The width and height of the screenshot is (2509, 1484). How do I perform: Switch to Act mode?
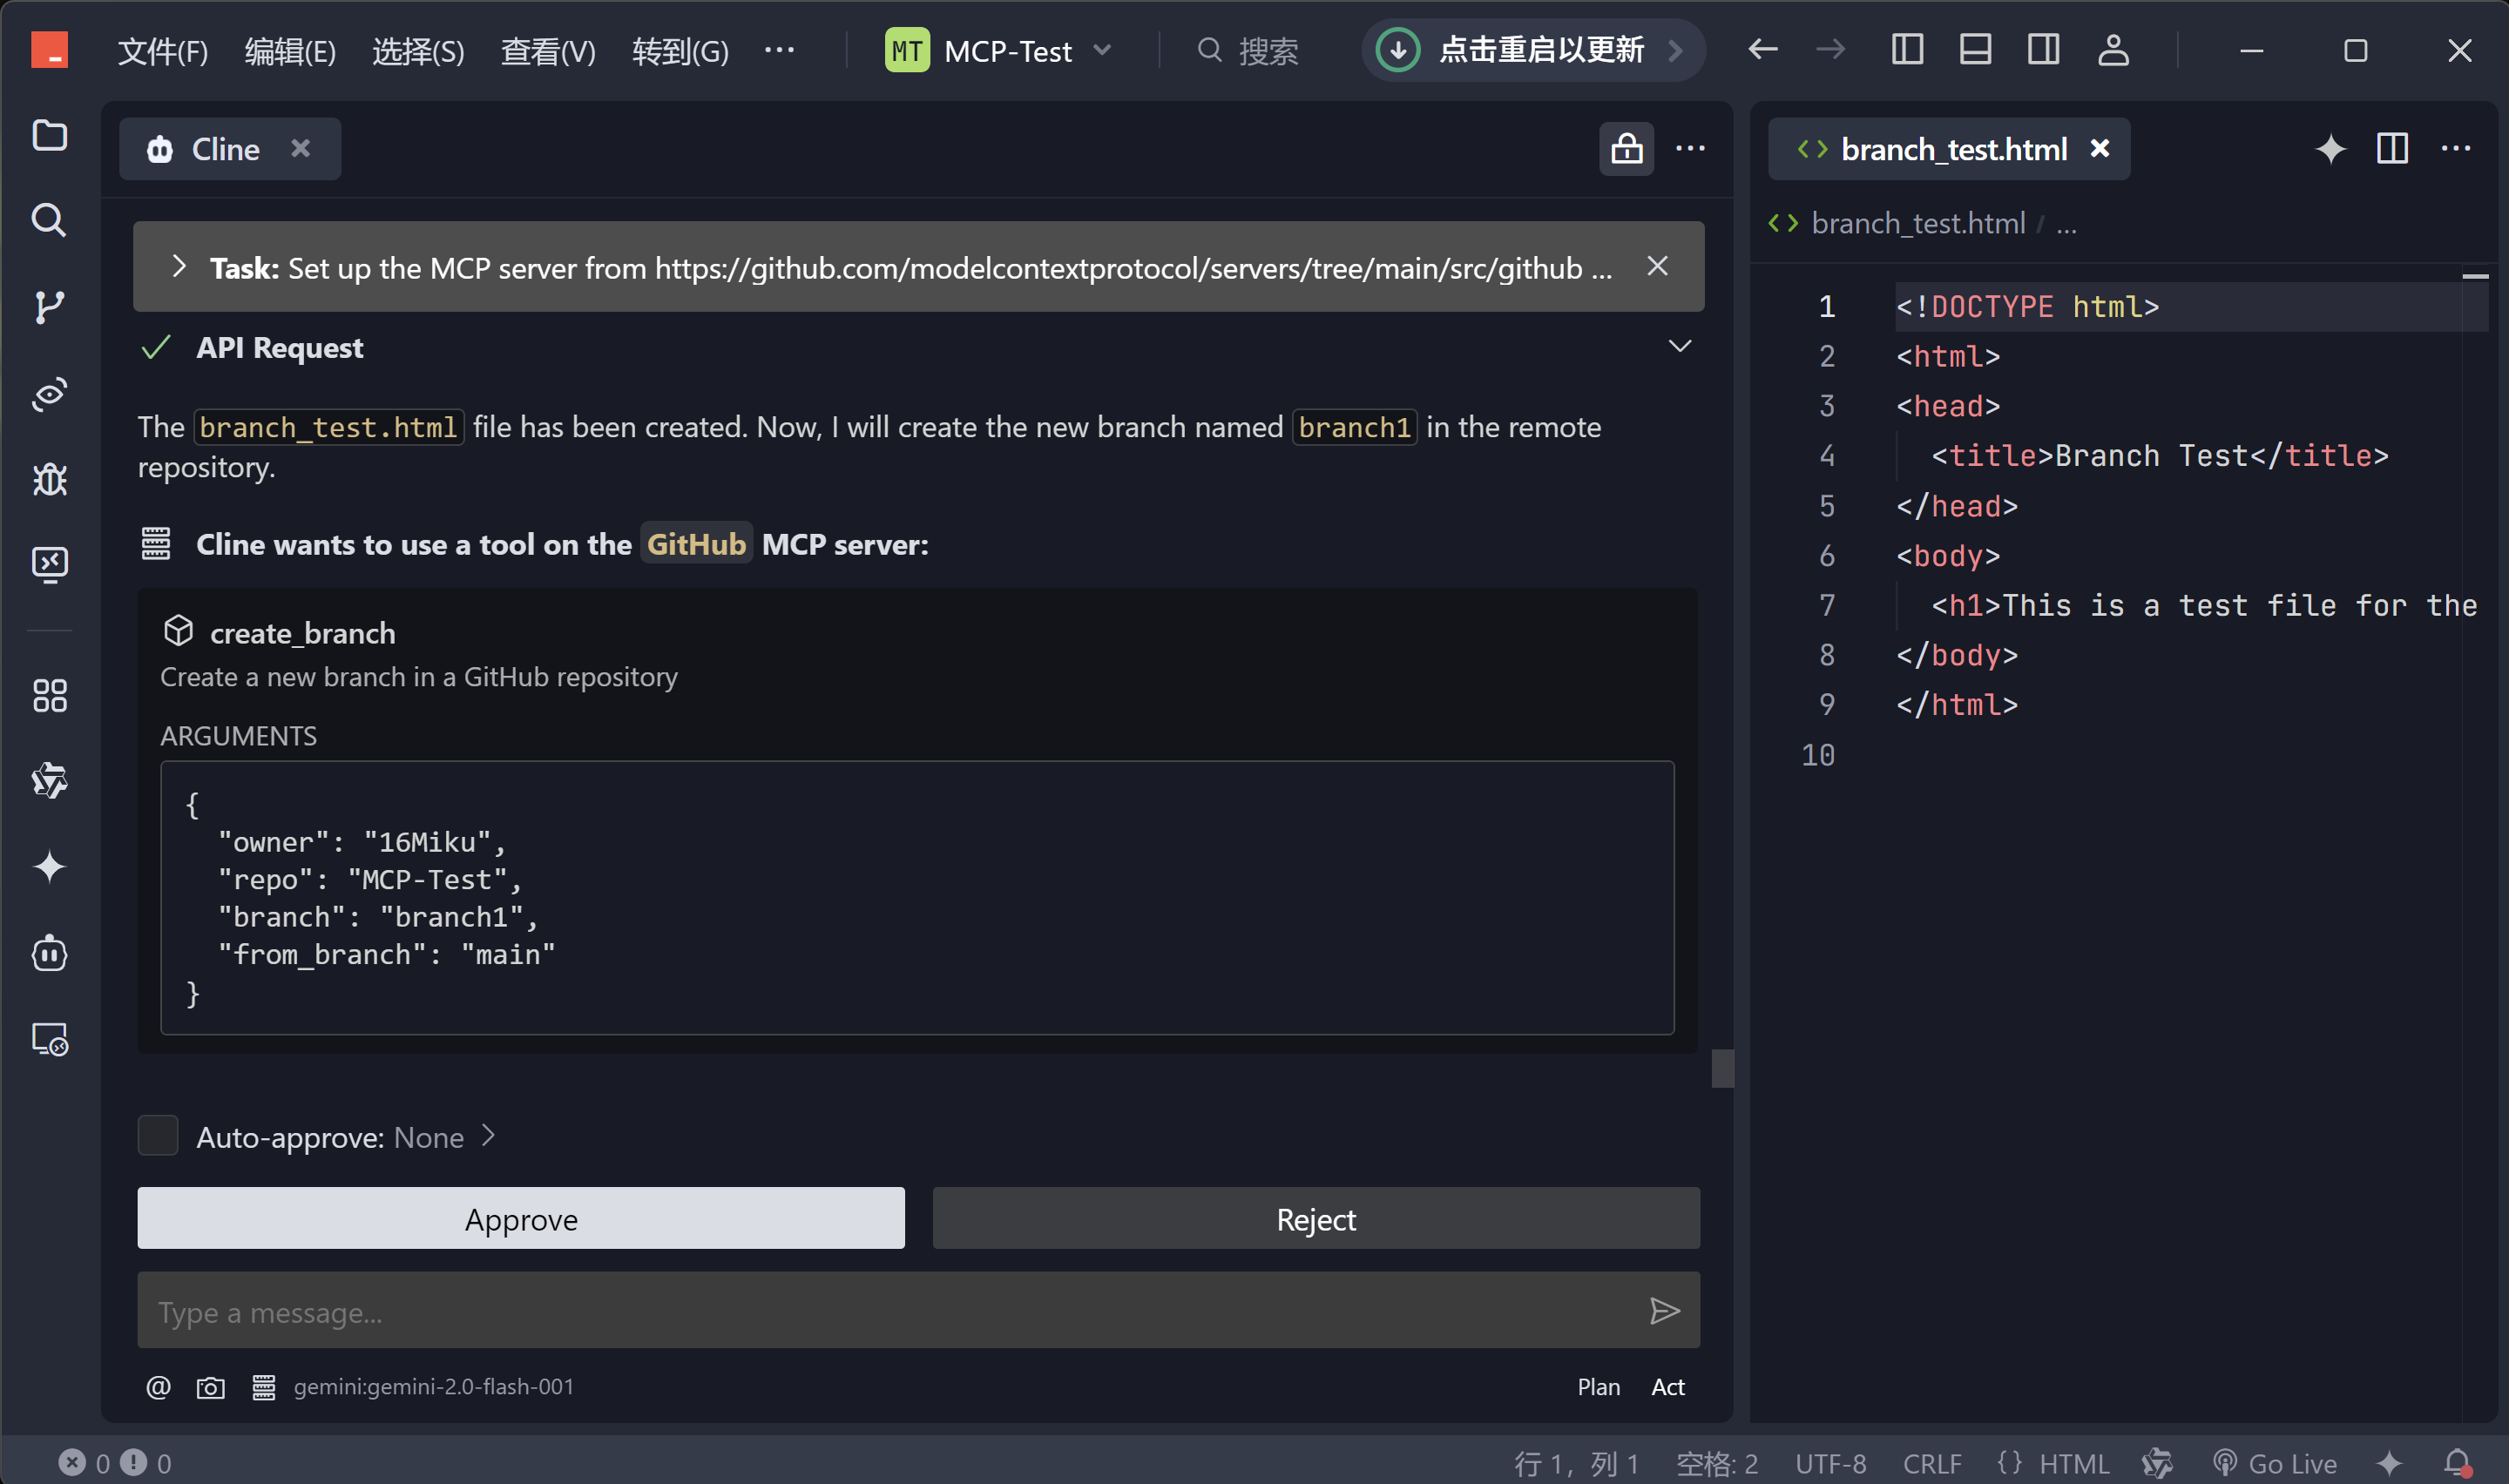(x=1667, y=1387)
